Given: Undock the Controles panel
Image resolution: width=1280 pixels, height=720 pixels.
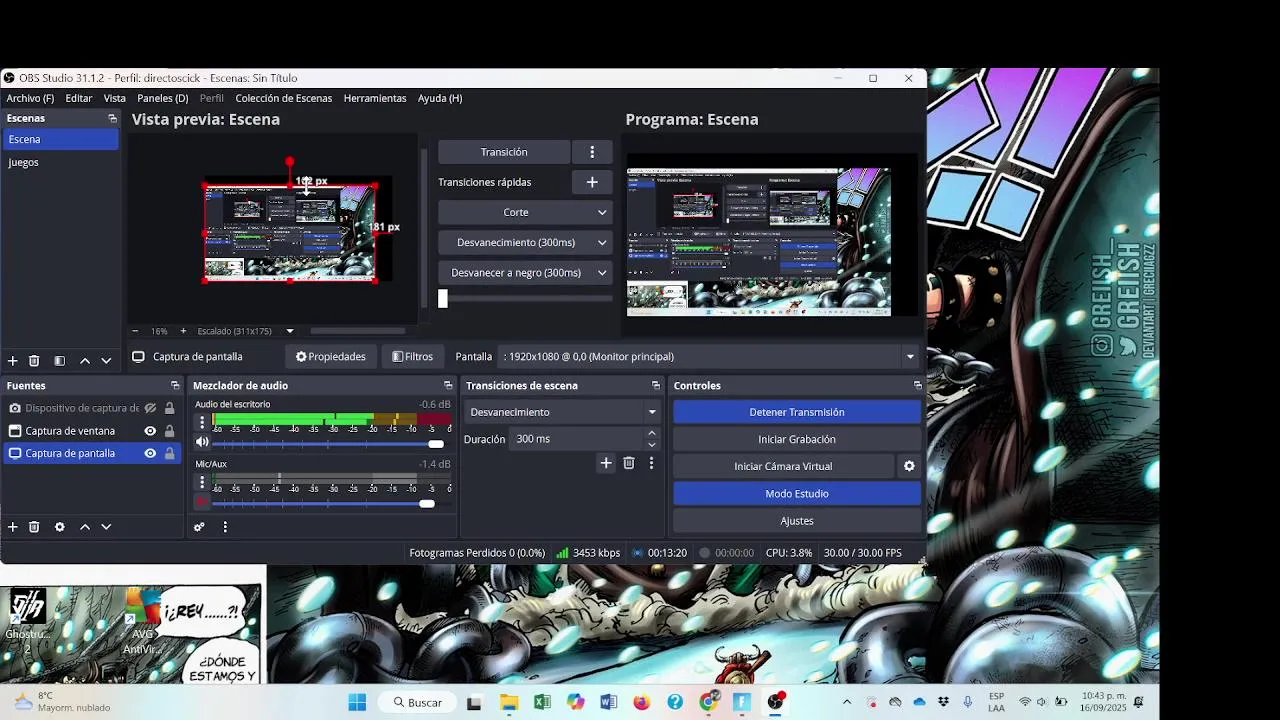Looking at the screenshot, I should (917, 385).
